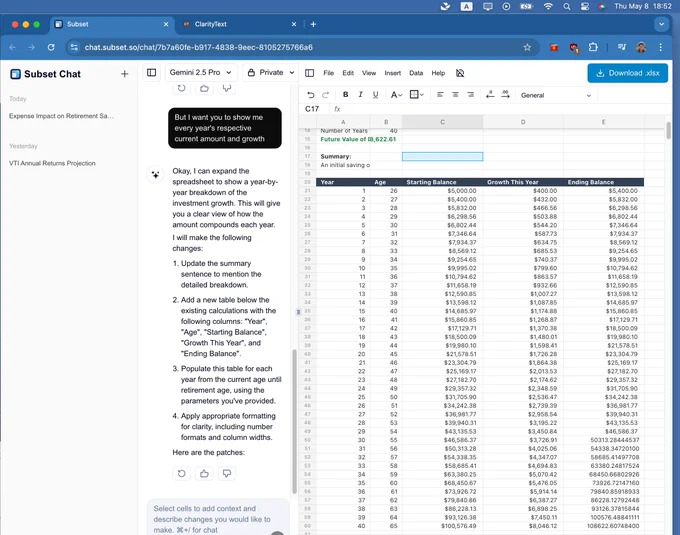The image size is (680, 535).
Task: Open the Data menu
Action: tap(416, 73)
